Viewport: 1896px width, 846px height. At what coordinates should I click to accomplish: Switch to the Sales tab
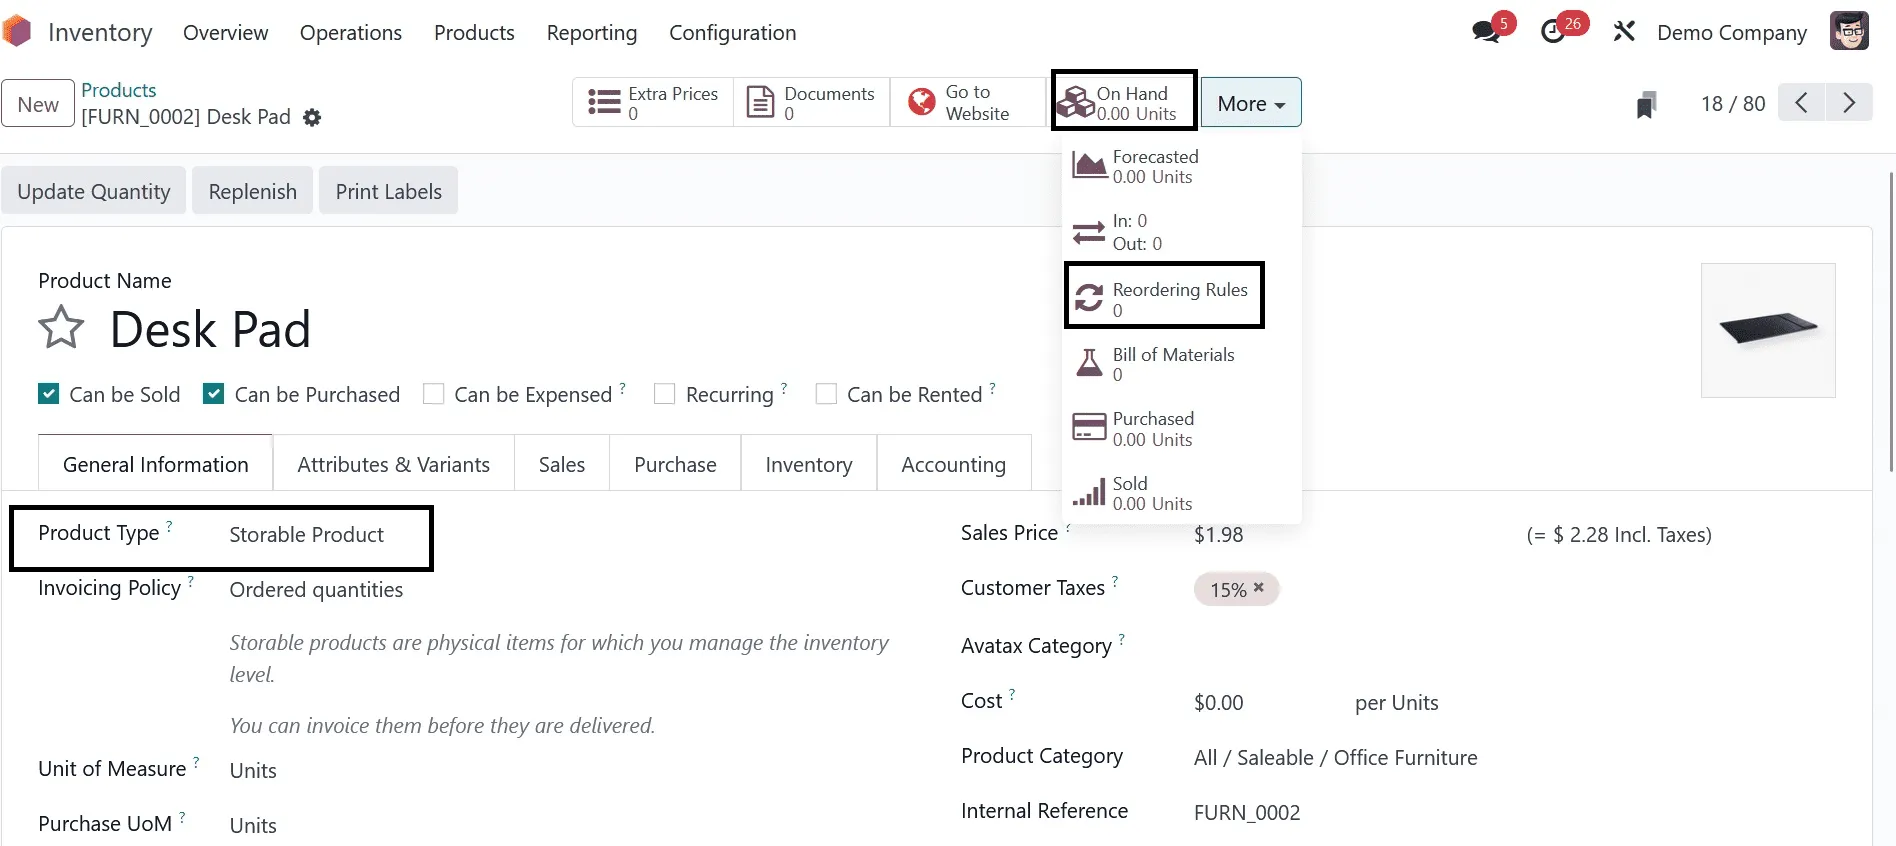point(562,464)
